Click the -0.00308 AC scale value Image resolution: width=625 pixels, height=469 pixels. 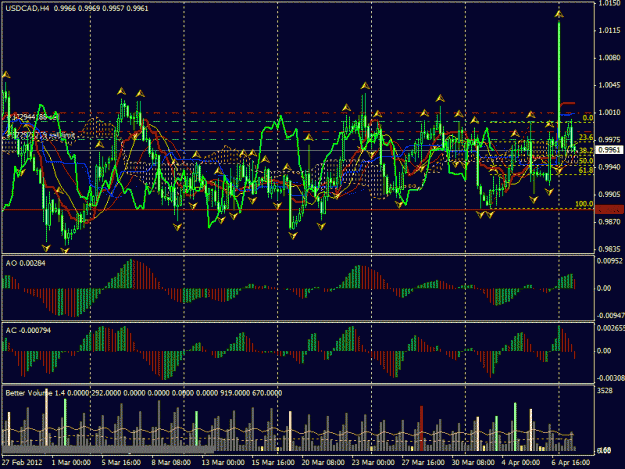610,378
